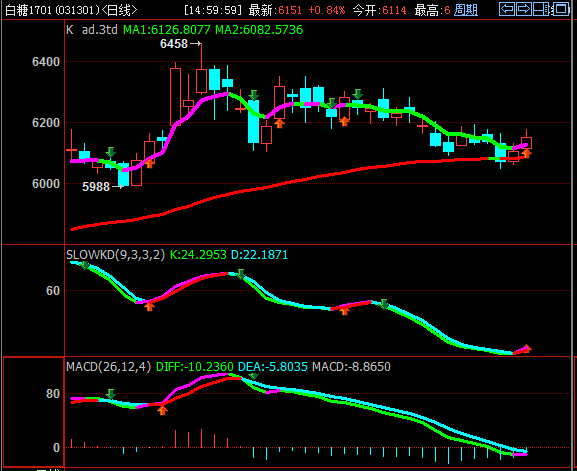
Task: Click the green sell arrow at the MACD peak
Action: click(x=253, y=376)
